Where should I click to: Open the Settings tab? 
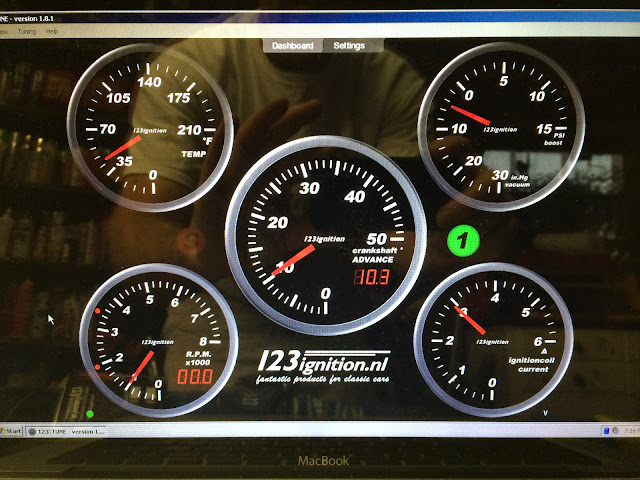349,45
